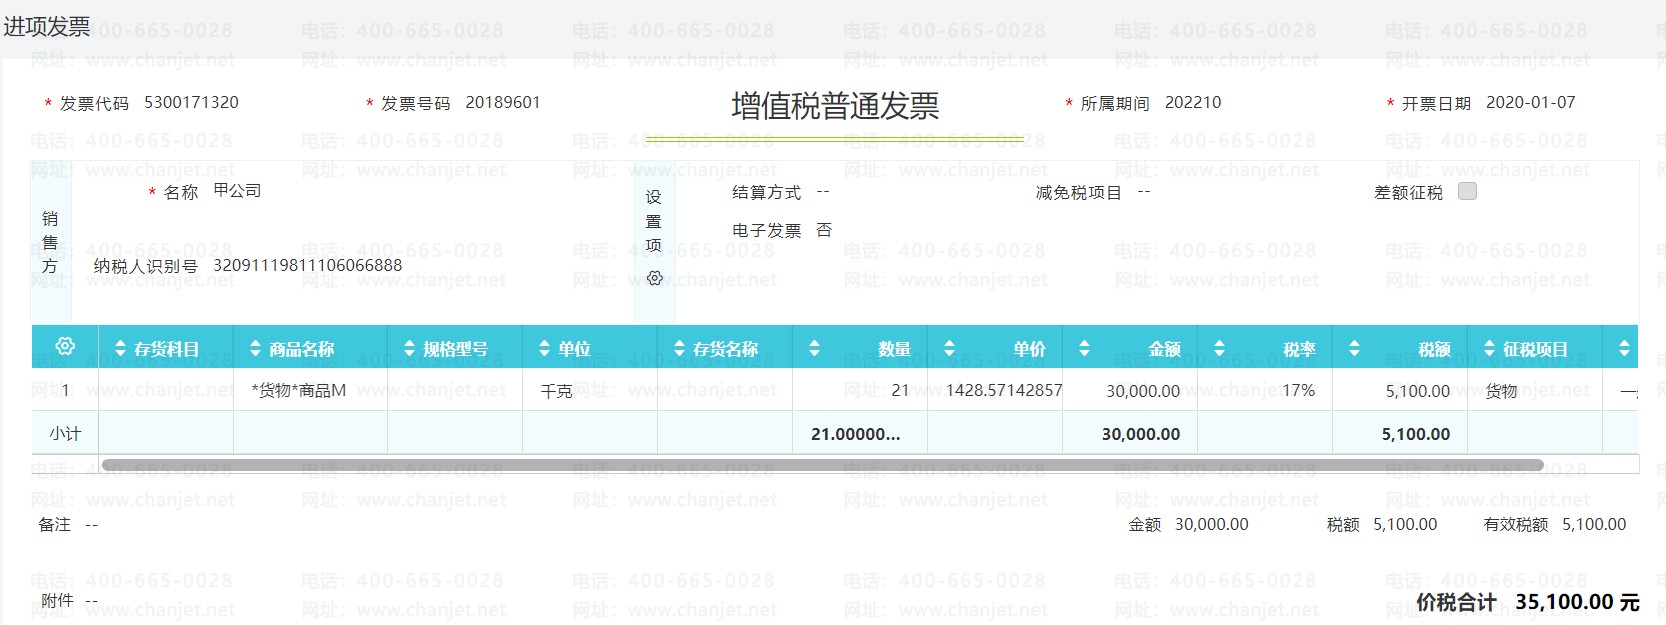Click the 所属期间 value 202210
Image resolution: width=1666 pixels, height=625 pixels.
(1193, 102)
